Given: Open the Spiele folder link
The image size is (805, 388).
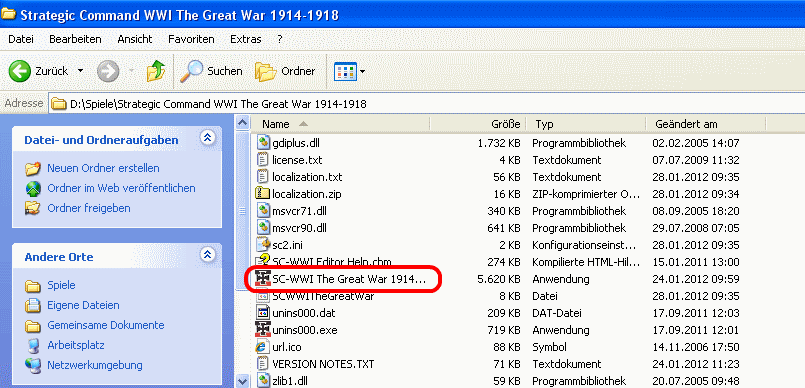Looking at the screenshot, I should pyautogui.click(x=61, y=285).
